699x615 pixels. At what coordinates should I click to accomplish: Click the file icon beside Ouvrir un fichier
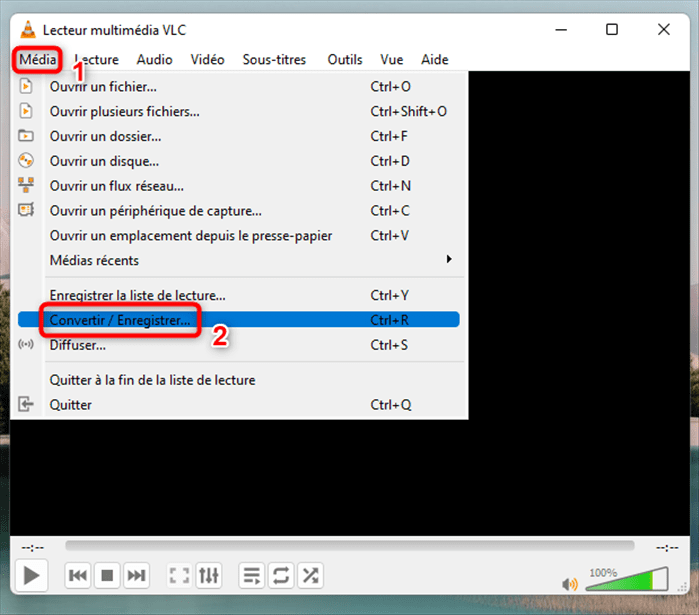(x=26, y=86)
